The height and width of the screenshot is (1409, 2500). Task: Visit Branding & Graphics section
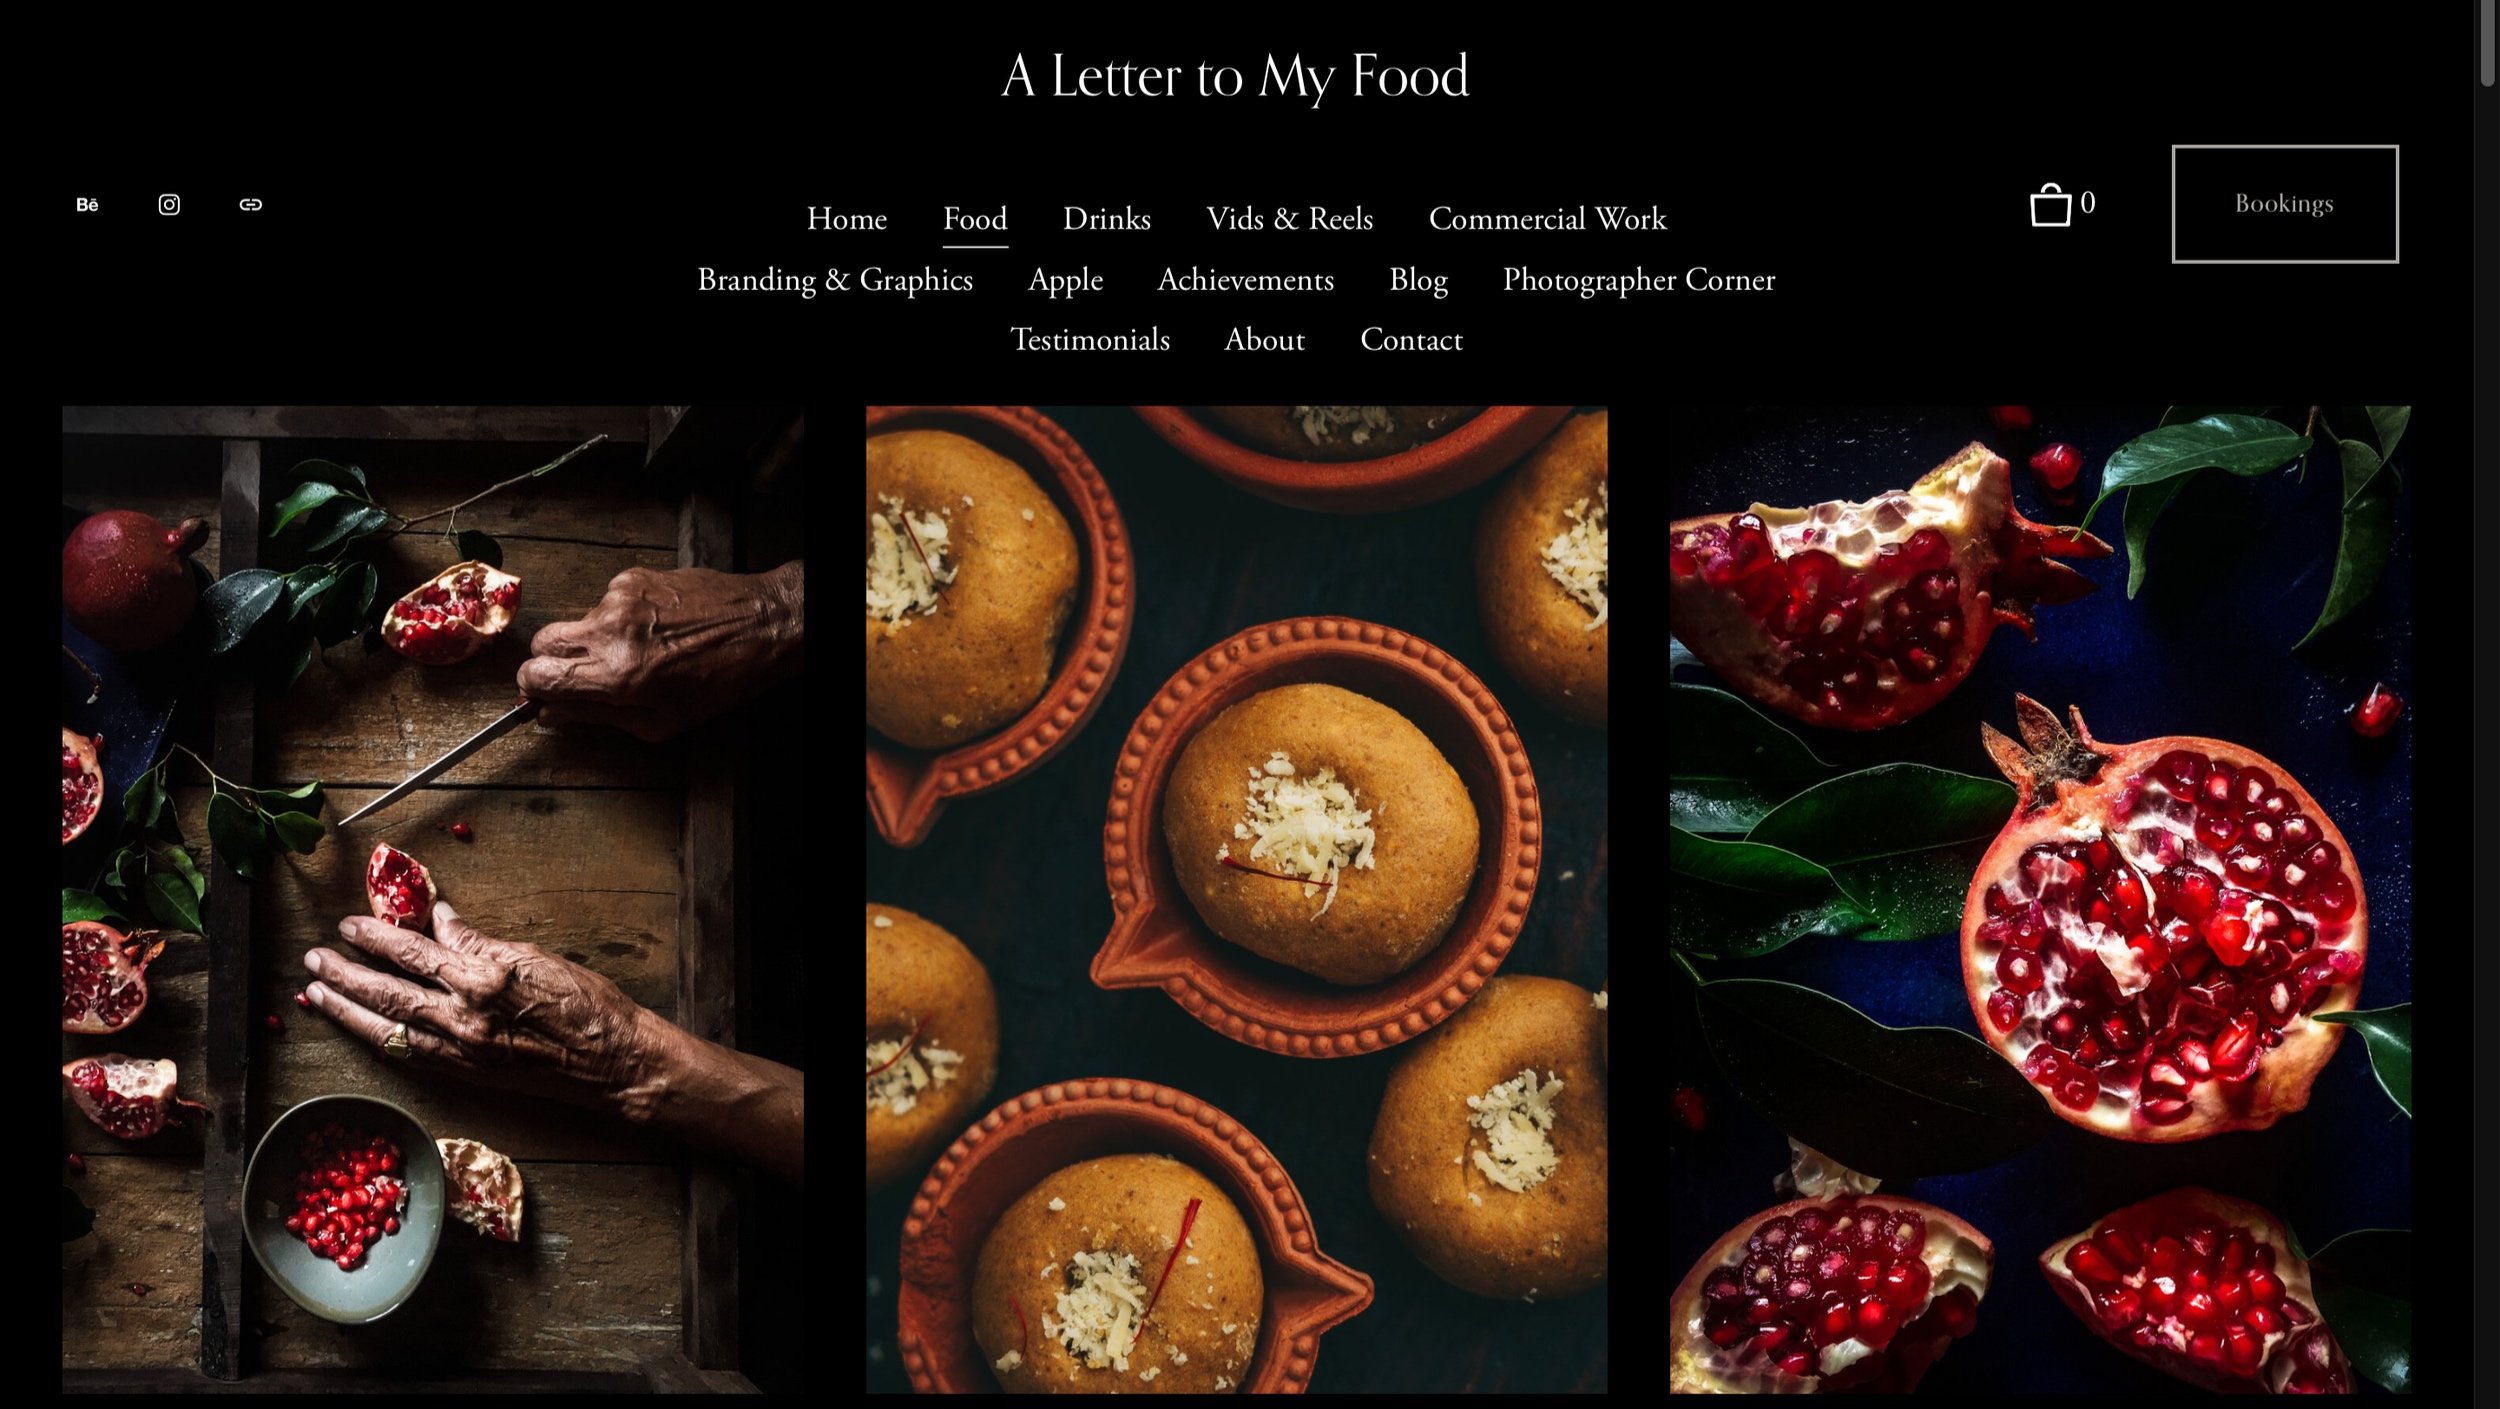click(835, 280)
